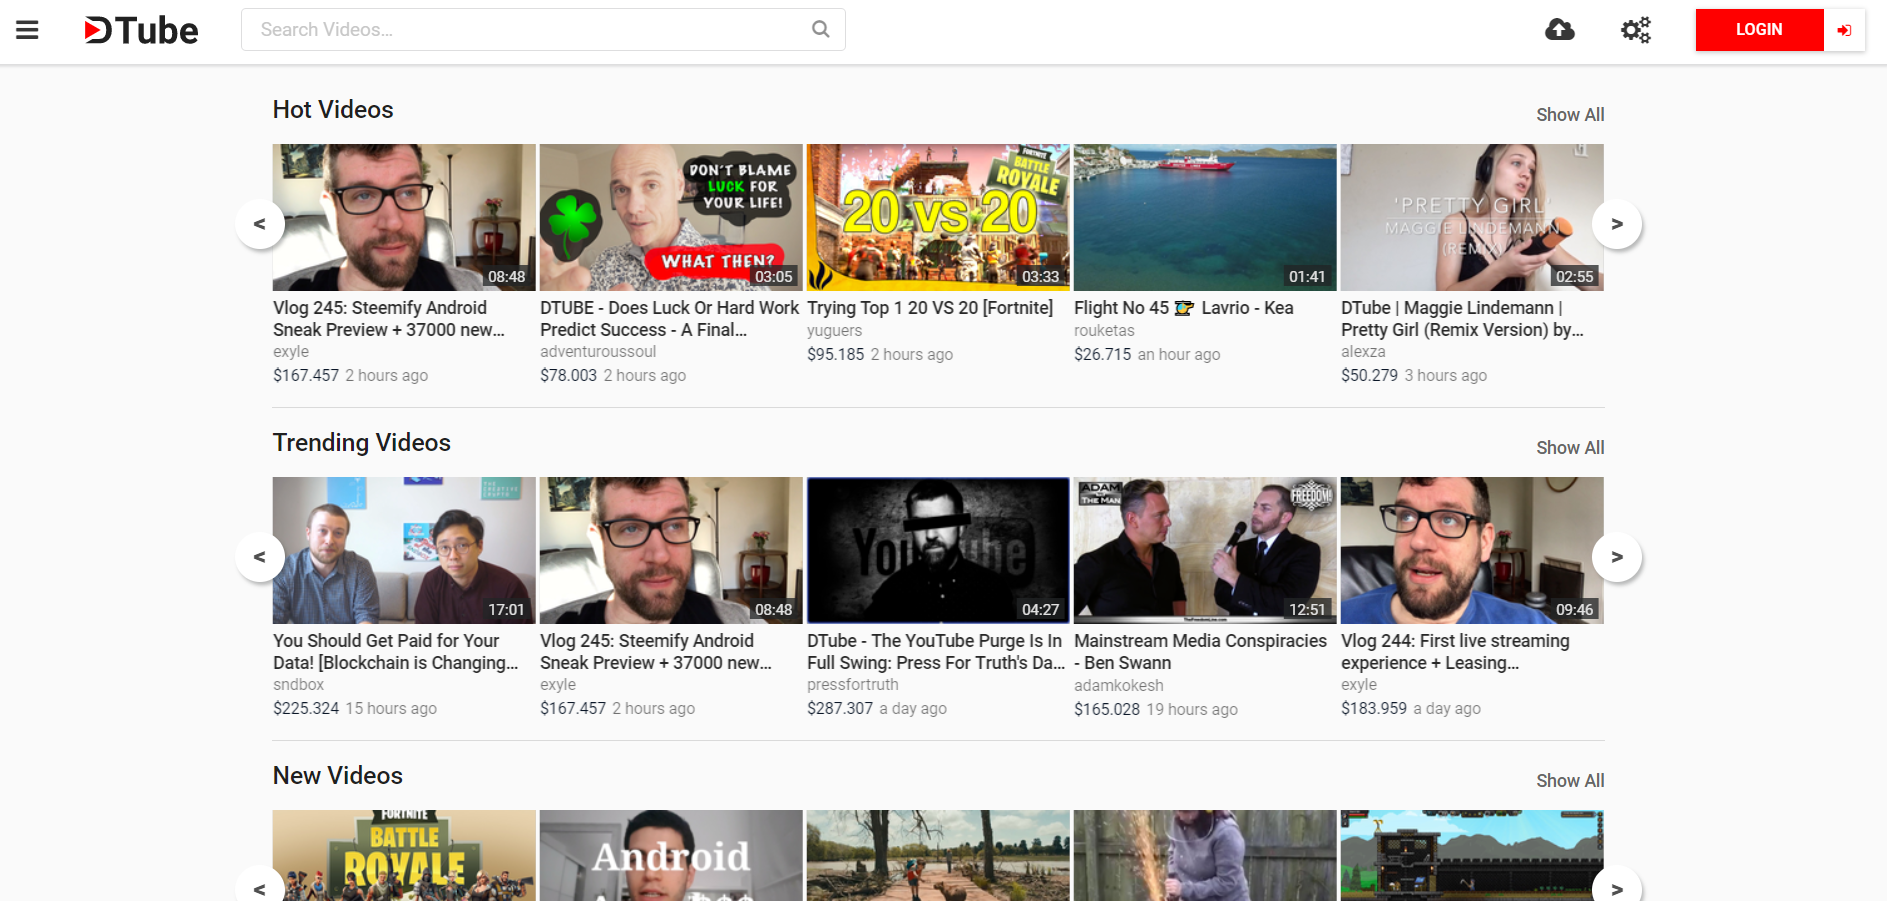Open DTUBE Does Luck Or Hard Work title
Image resolution: width=1887 pixels, height=901 pixels.
point(670,319)
